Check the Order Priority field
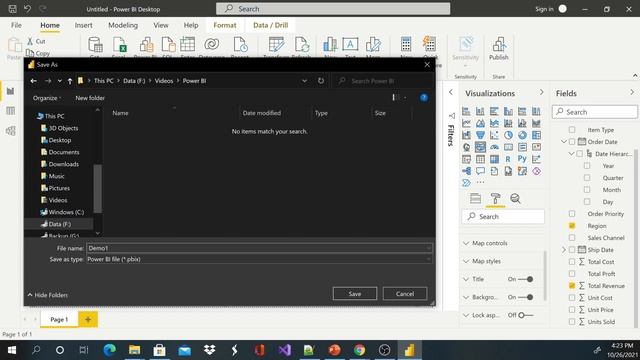The width and height of the screenshot is (640, 360). click(x=572, y=214)
